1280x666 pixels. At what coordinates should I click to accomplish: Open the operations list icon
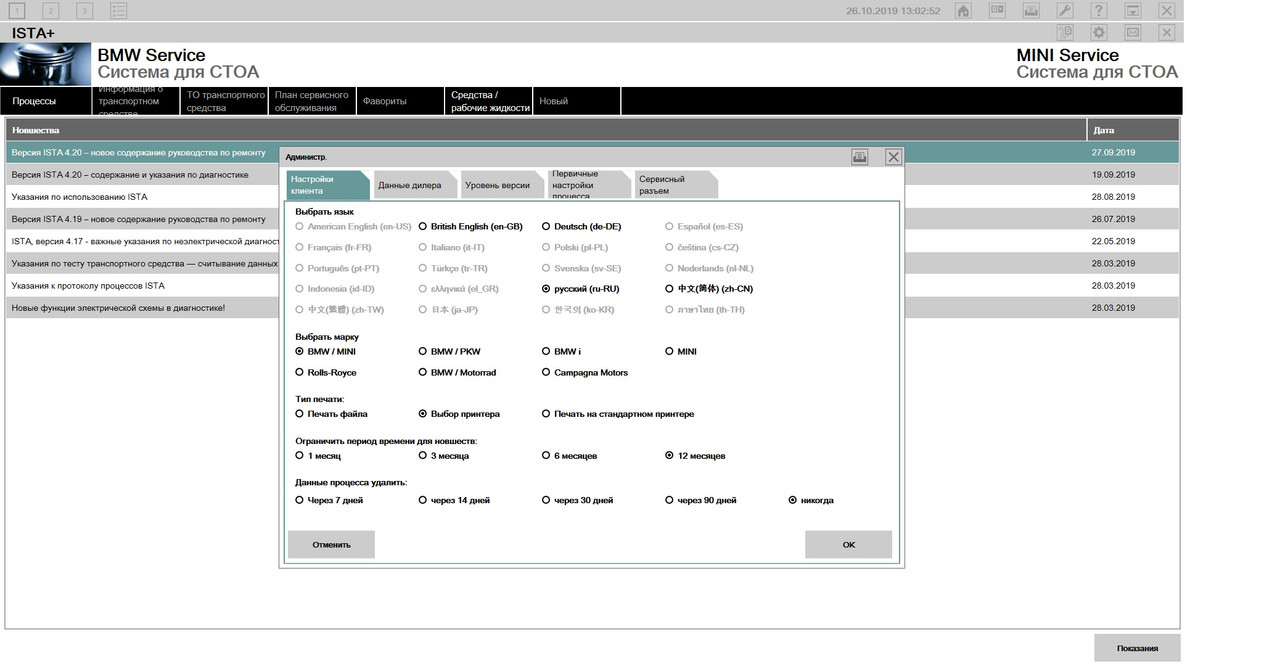(x=119, y=11)
